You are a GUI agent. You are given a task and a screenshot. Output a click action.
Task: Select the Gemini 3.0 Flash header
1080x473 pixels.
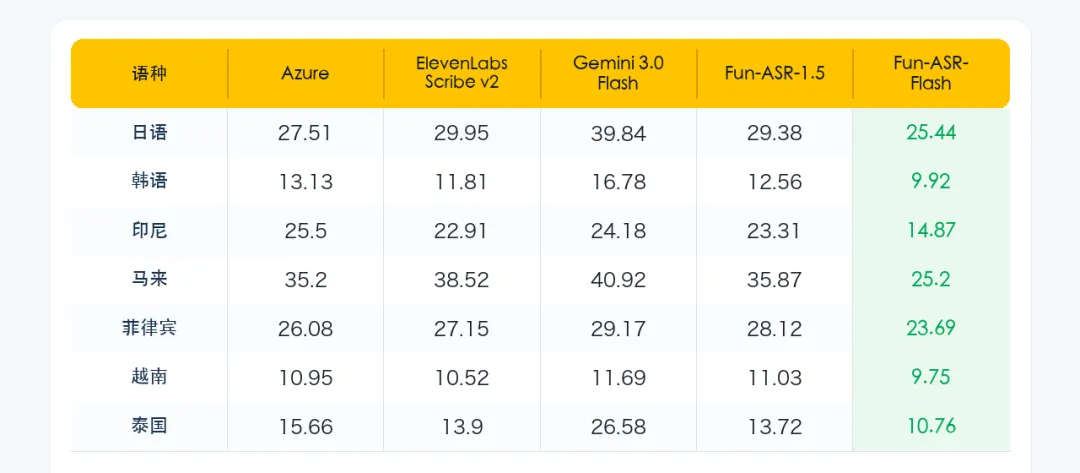pyautogui.click(x=618, y=73)
